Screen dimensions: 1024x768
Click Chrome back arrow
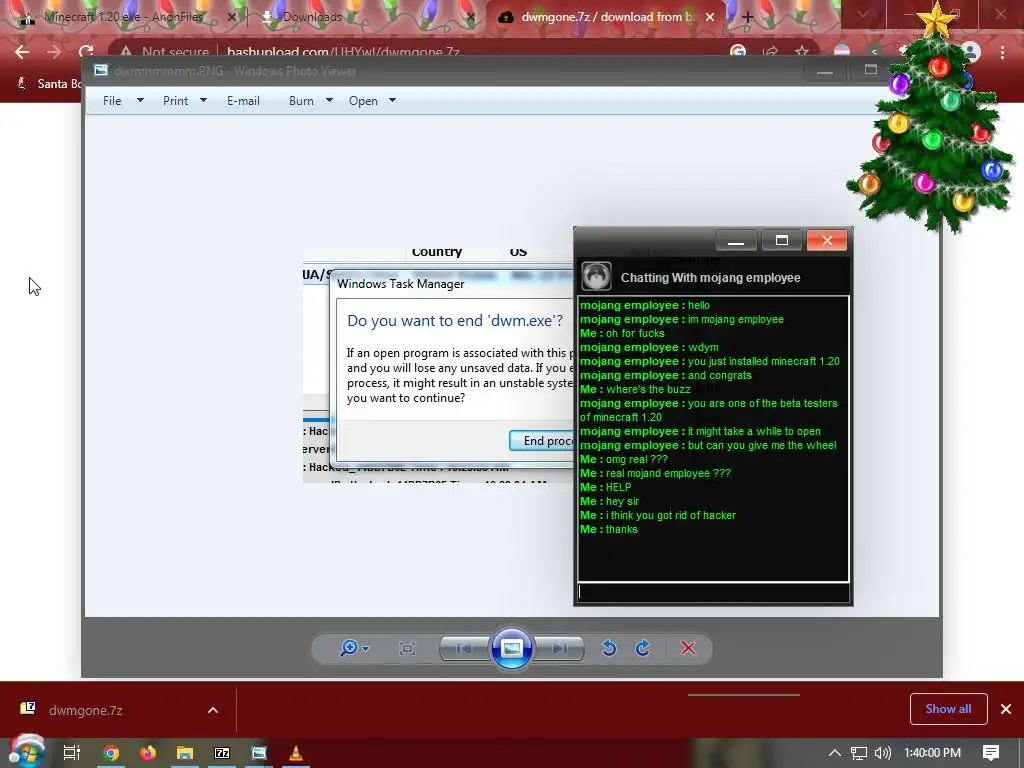22,52
